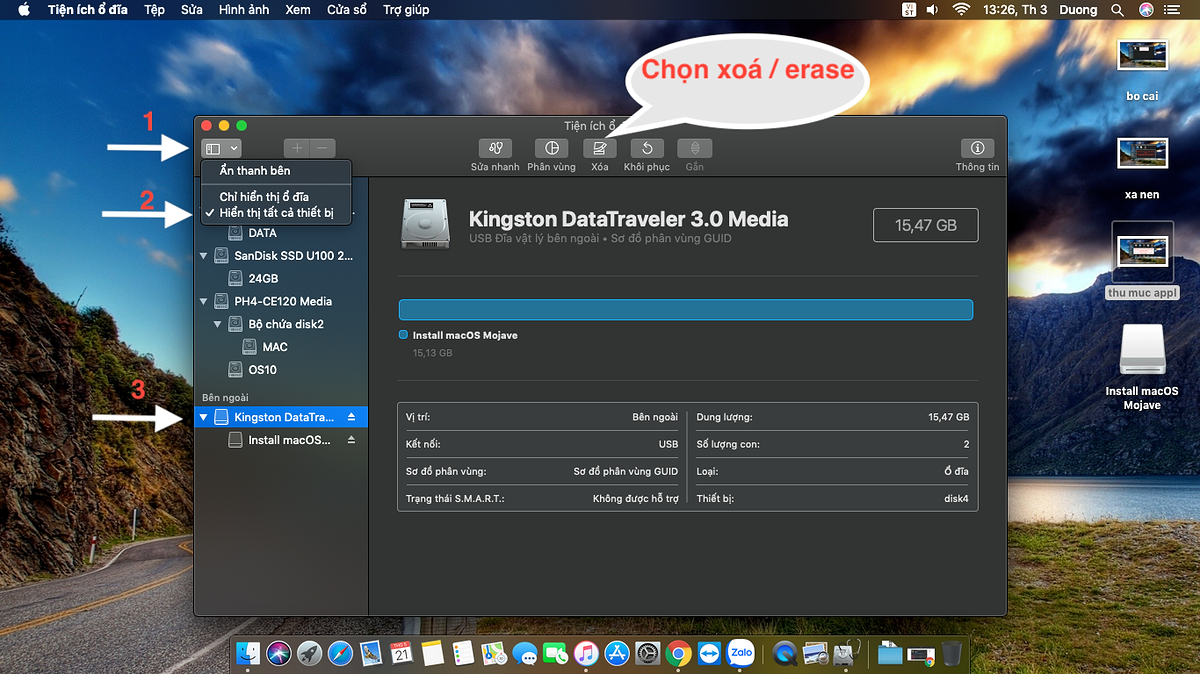The width and height of the screenshot is (1200, 674).
Task: Select Install macOS volume in sidebar
Action: (289, 440)
